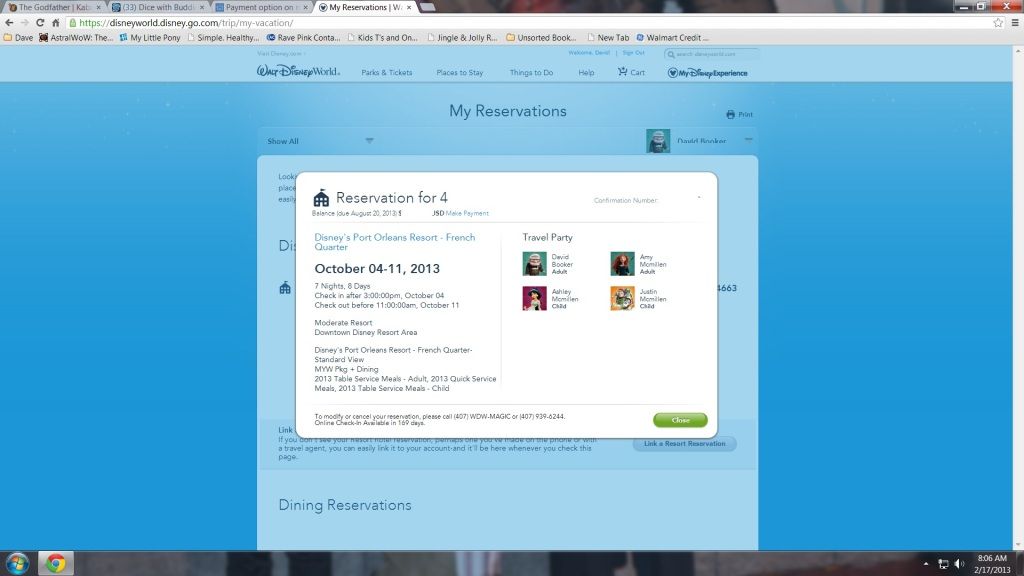This screenshot has width=1024, height=576.
Task: Open the Things to Do menu
Action: point(531,72)
